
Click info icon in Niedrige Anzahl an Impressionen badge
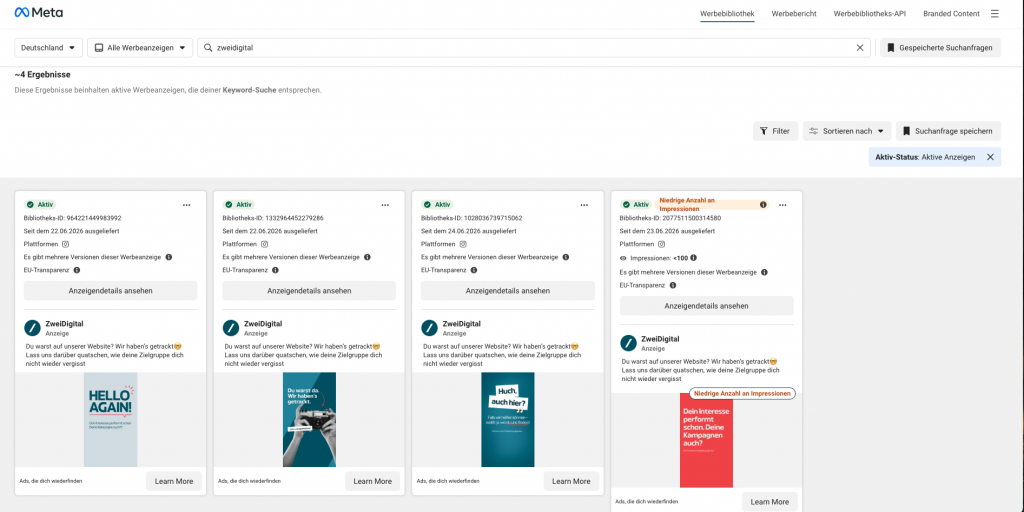click(763, 205)
